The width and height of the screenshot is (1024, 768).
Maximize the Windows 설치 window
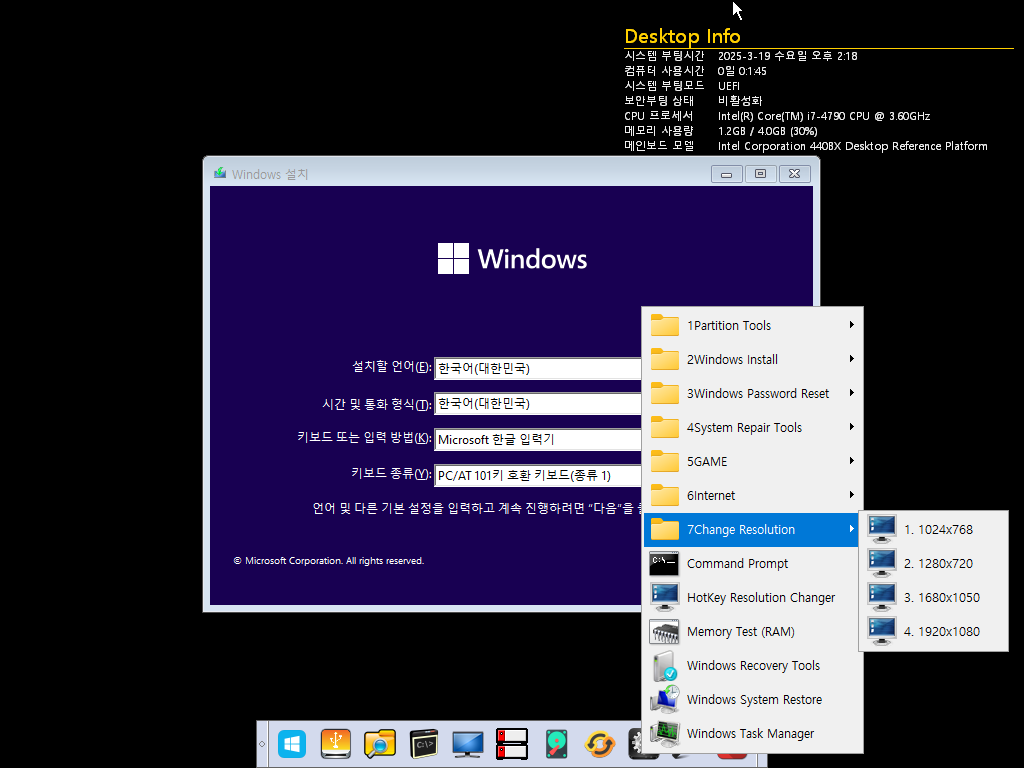click(760, 174)
